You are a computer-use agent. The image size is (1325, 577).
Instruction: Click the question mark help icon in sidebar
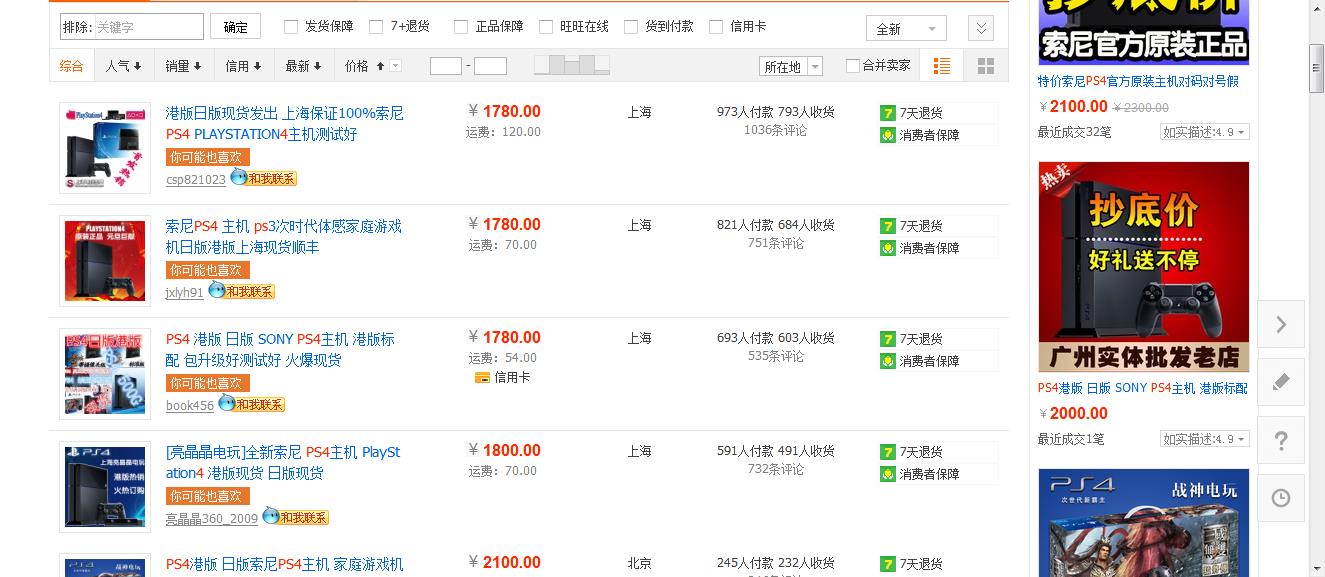tap(1281, 440)
